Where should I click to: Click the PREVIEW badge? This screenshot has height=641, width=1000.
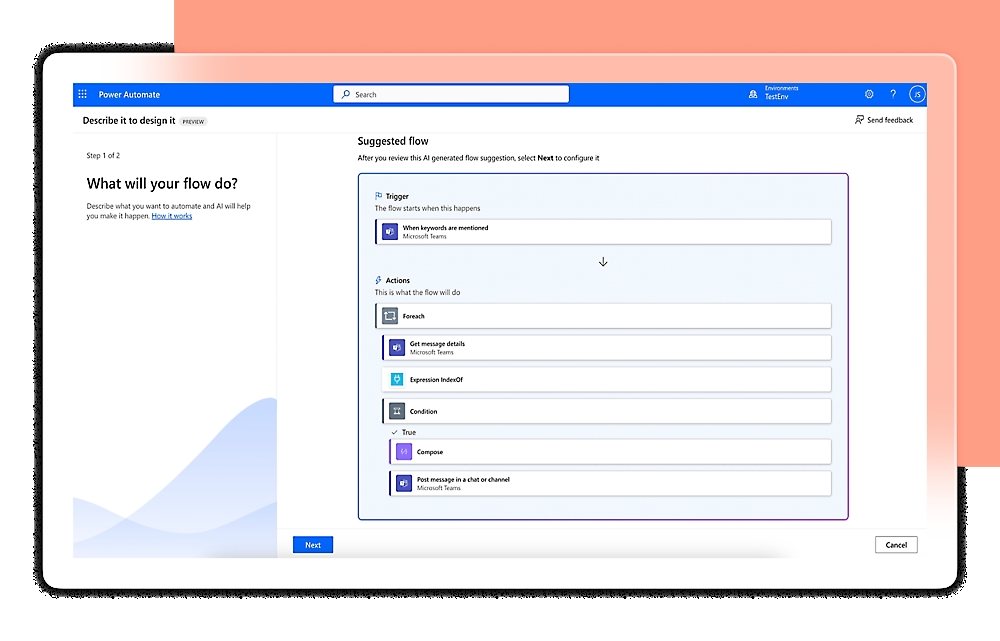coord(193,121)
